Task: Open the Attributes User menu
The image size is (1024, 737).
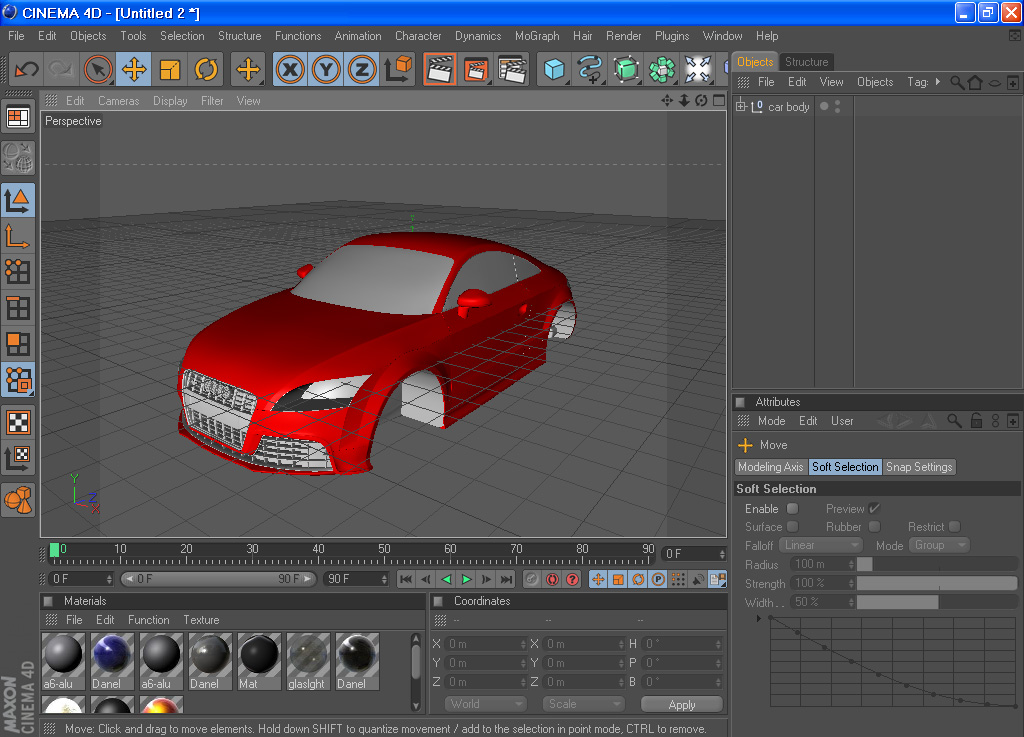Action: point(842,421)
